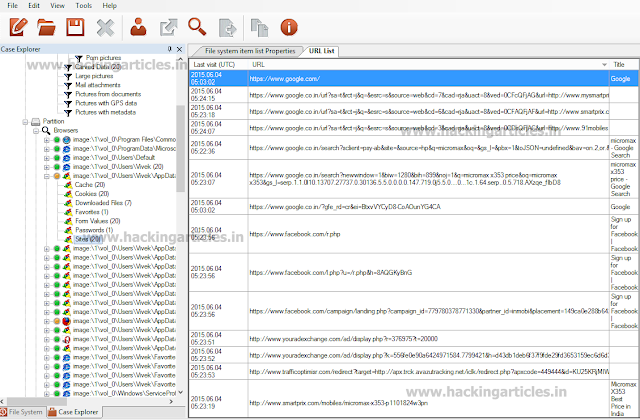Image resolution: width=640 pixels, height=420 pixels.
Task: Collapse the Browsers tree node
Action: coord(36,131)
